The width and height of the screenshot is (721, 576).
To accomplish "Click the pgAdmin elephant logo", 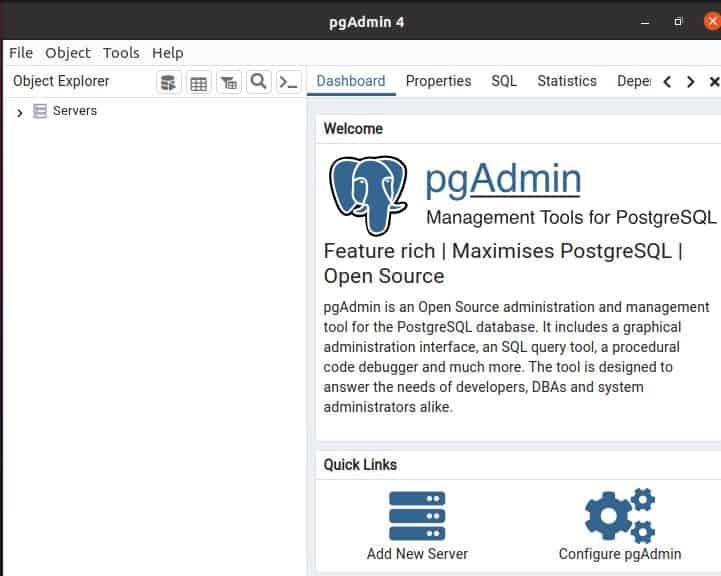I will (368, 195).
